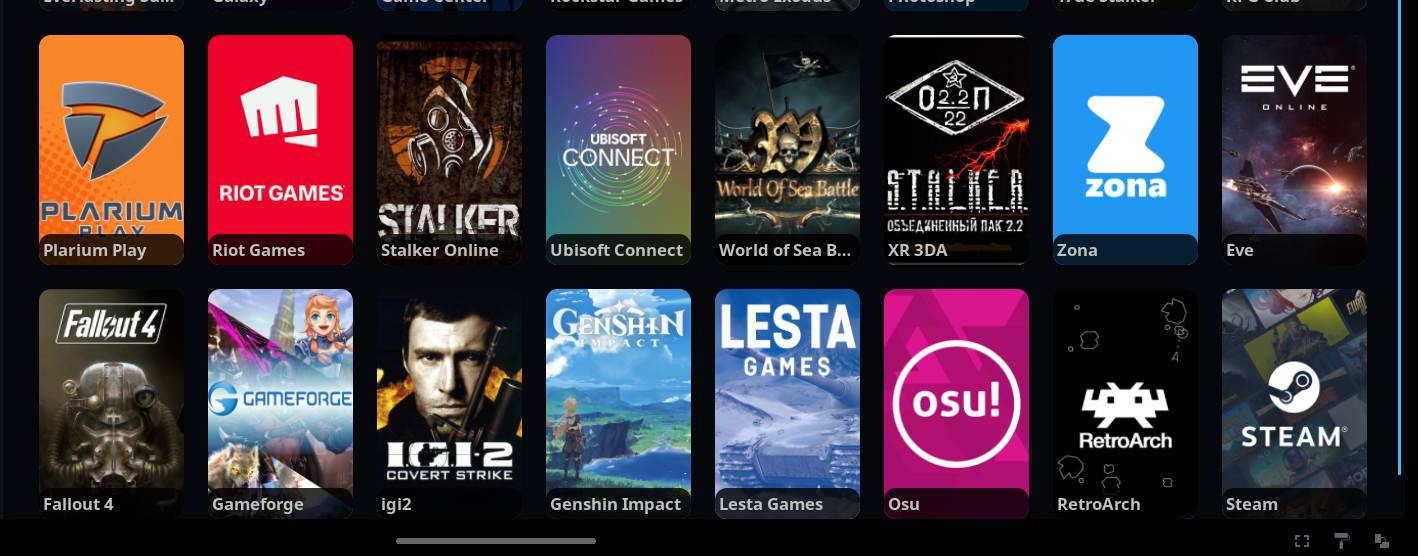This screenshot has height=556, width=1418.
Task: Select the Eve Online game cover
Action: point(1294,150)
